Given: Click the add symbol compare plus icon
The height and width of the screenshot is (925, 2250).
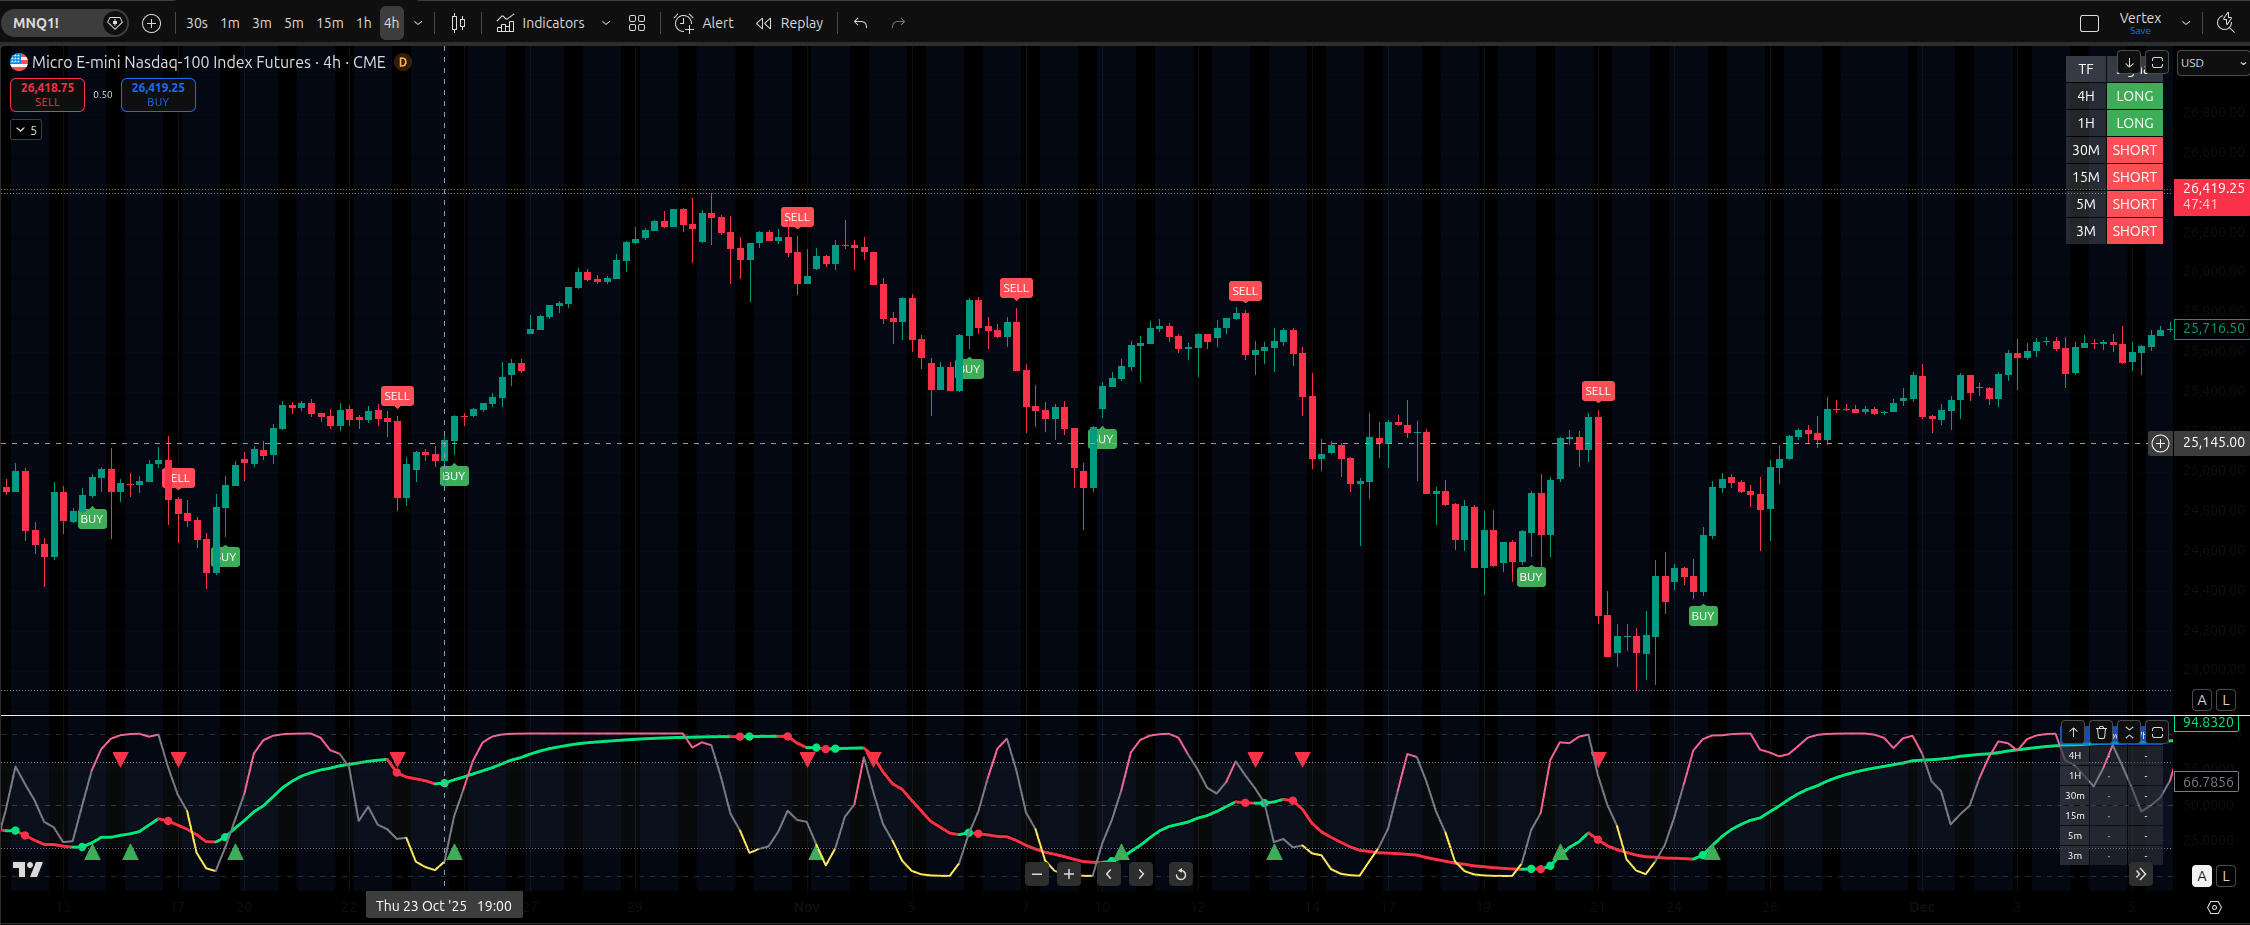Looking at the screenshot, I should click(151, 23).
